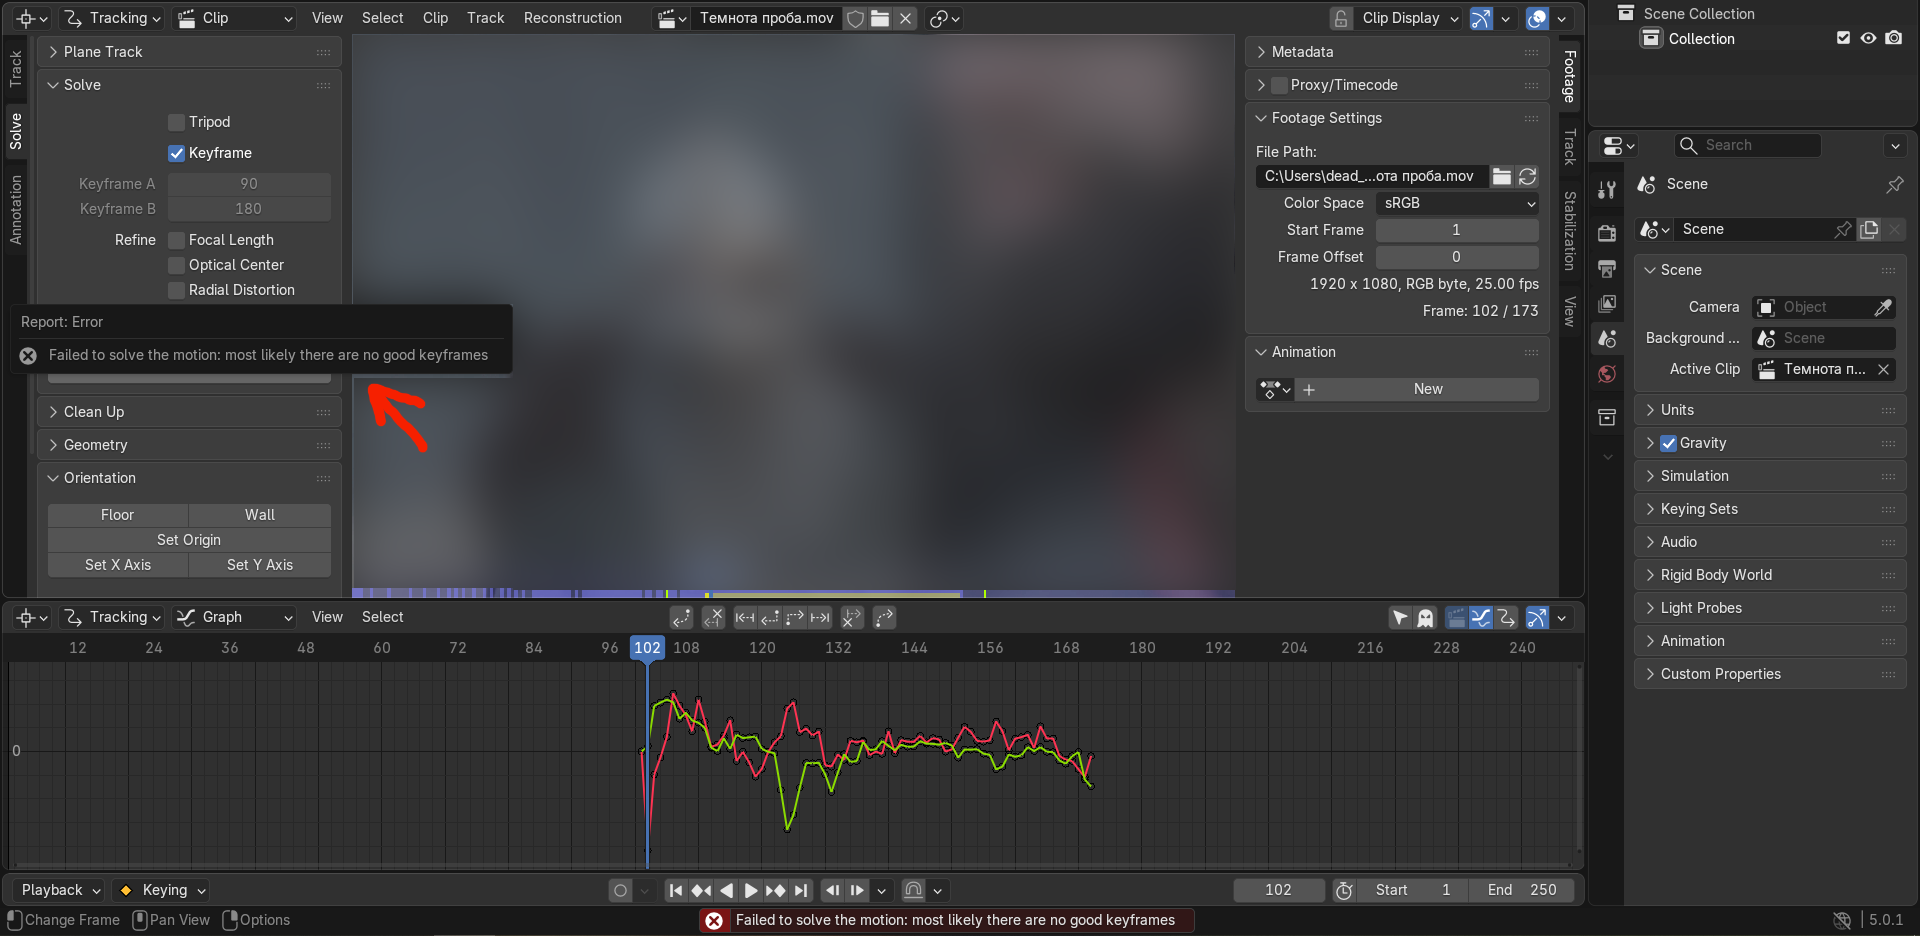Toggle lock to selection padlock icon
The width and height of the screenshot is (1920, 936).
(x=1341, y=18)
